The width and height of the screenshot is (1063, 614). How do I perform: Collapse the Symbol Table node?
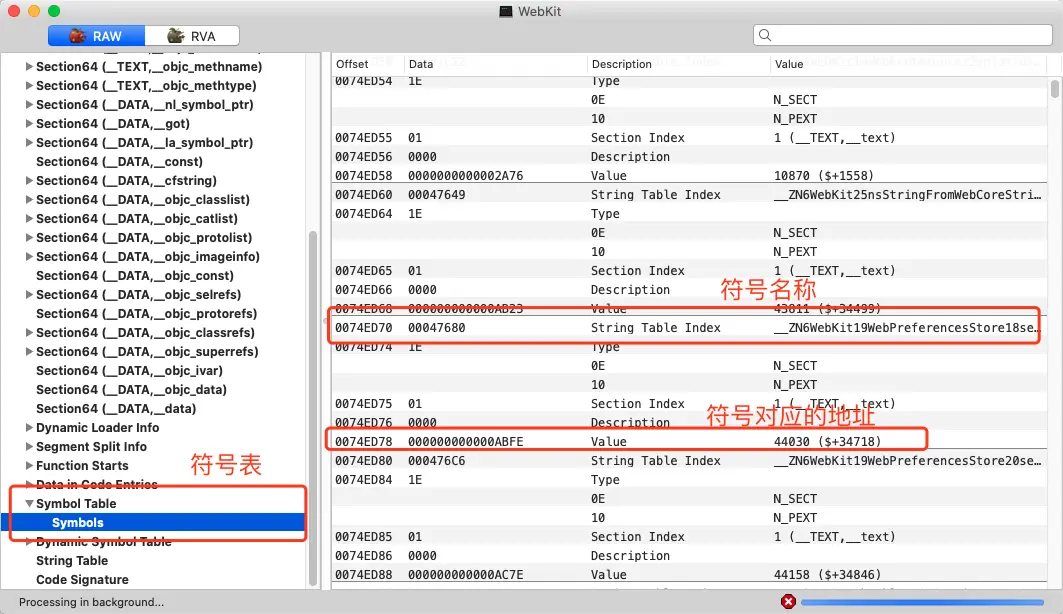[x=28, y=503]
